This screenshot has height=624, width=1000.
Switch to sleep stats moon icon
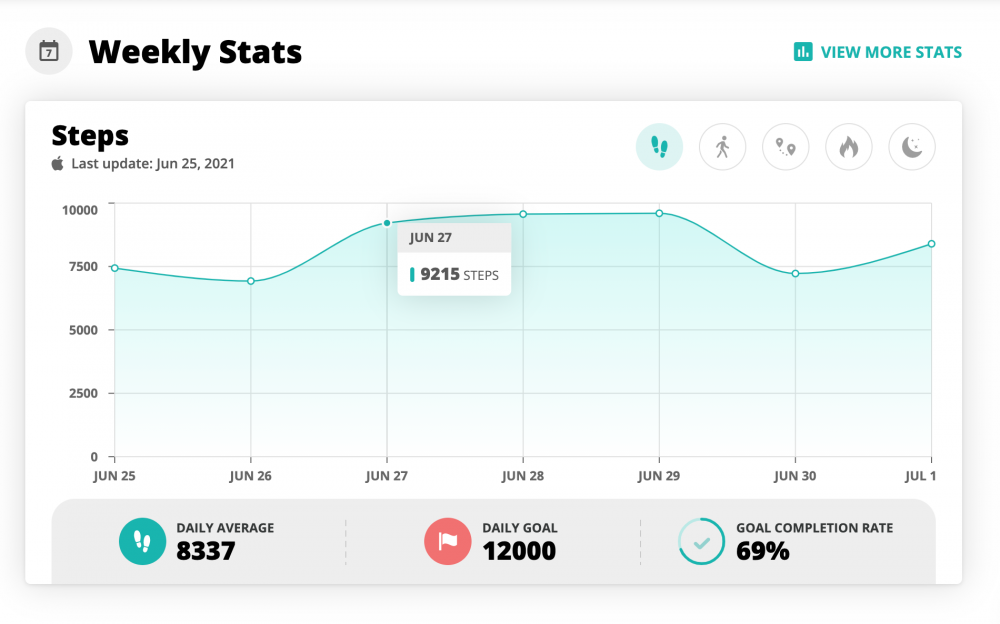coord(911,148)
